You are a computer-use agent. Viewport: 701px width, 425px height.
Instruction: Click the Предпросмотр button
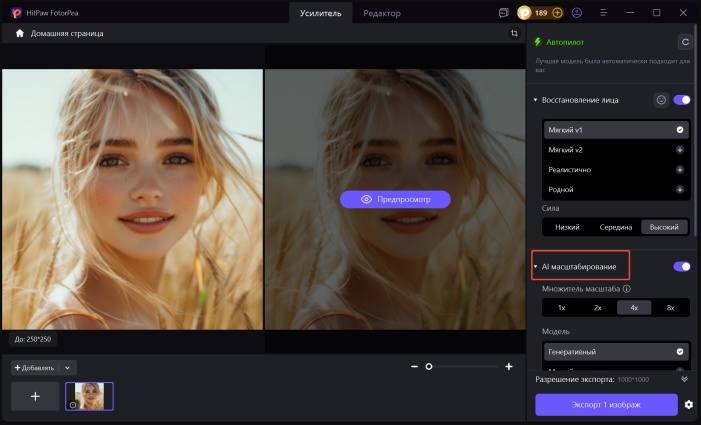[395, 199]
